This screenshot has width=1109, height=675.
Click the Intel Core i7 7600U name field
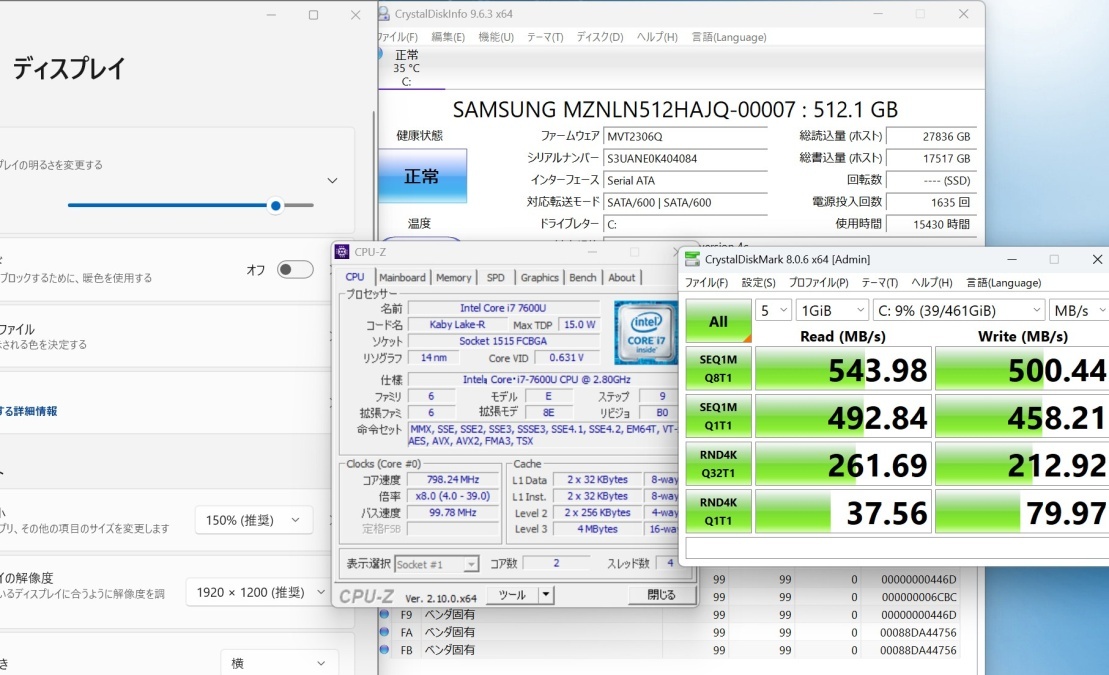(x=504, y=308)
